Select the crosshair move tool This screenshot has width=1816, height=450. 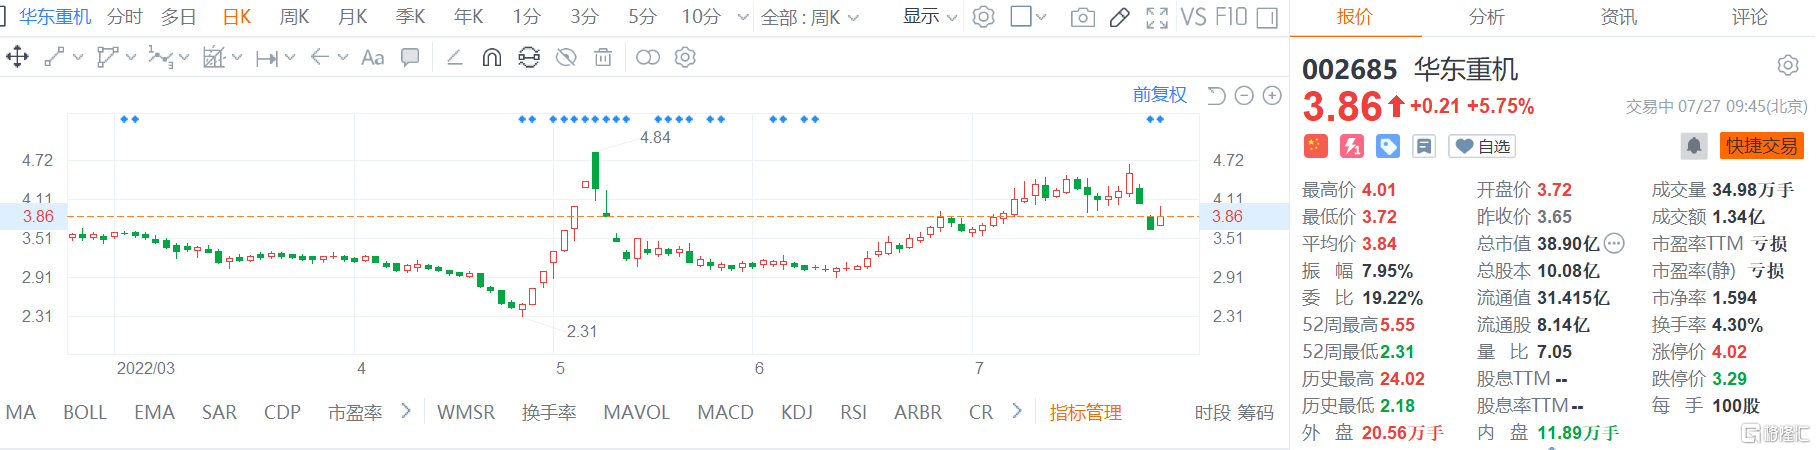[17, 57]
